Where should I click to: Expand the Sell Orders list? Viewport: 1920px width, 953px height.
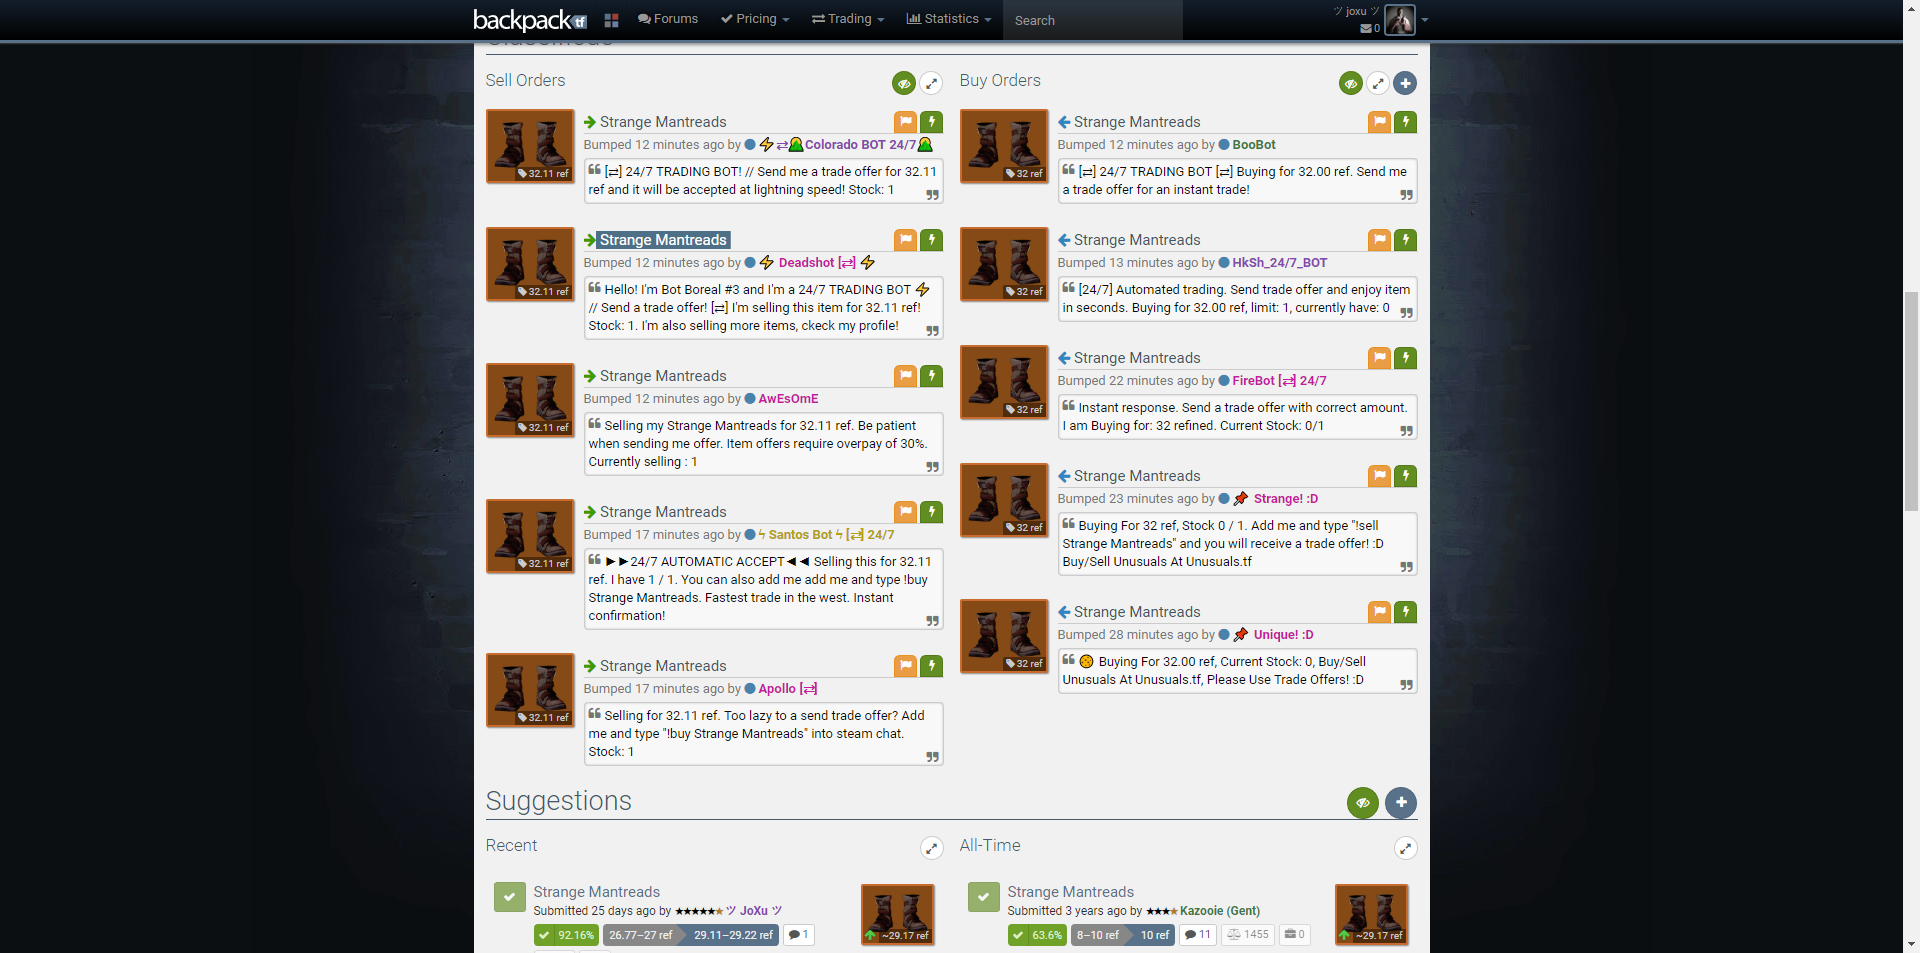click(931, 83)
